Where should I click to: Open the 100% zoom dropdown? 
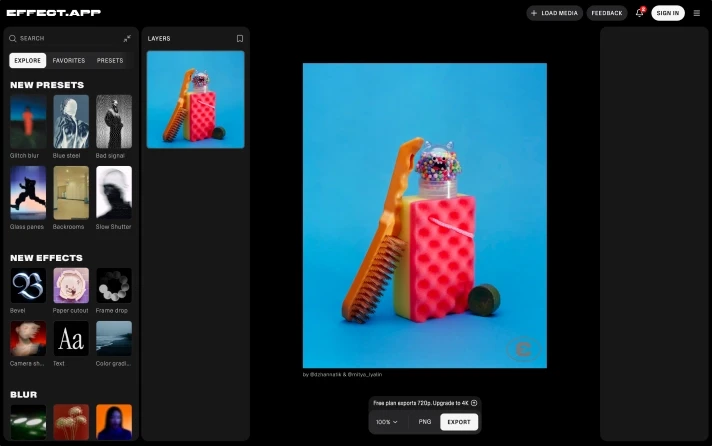point(386,422)
